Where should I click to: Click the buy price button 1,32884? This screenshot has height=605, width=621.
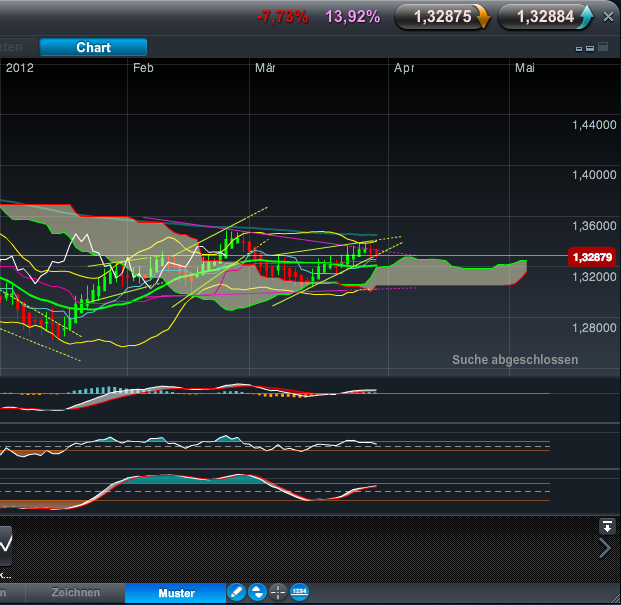546,17
